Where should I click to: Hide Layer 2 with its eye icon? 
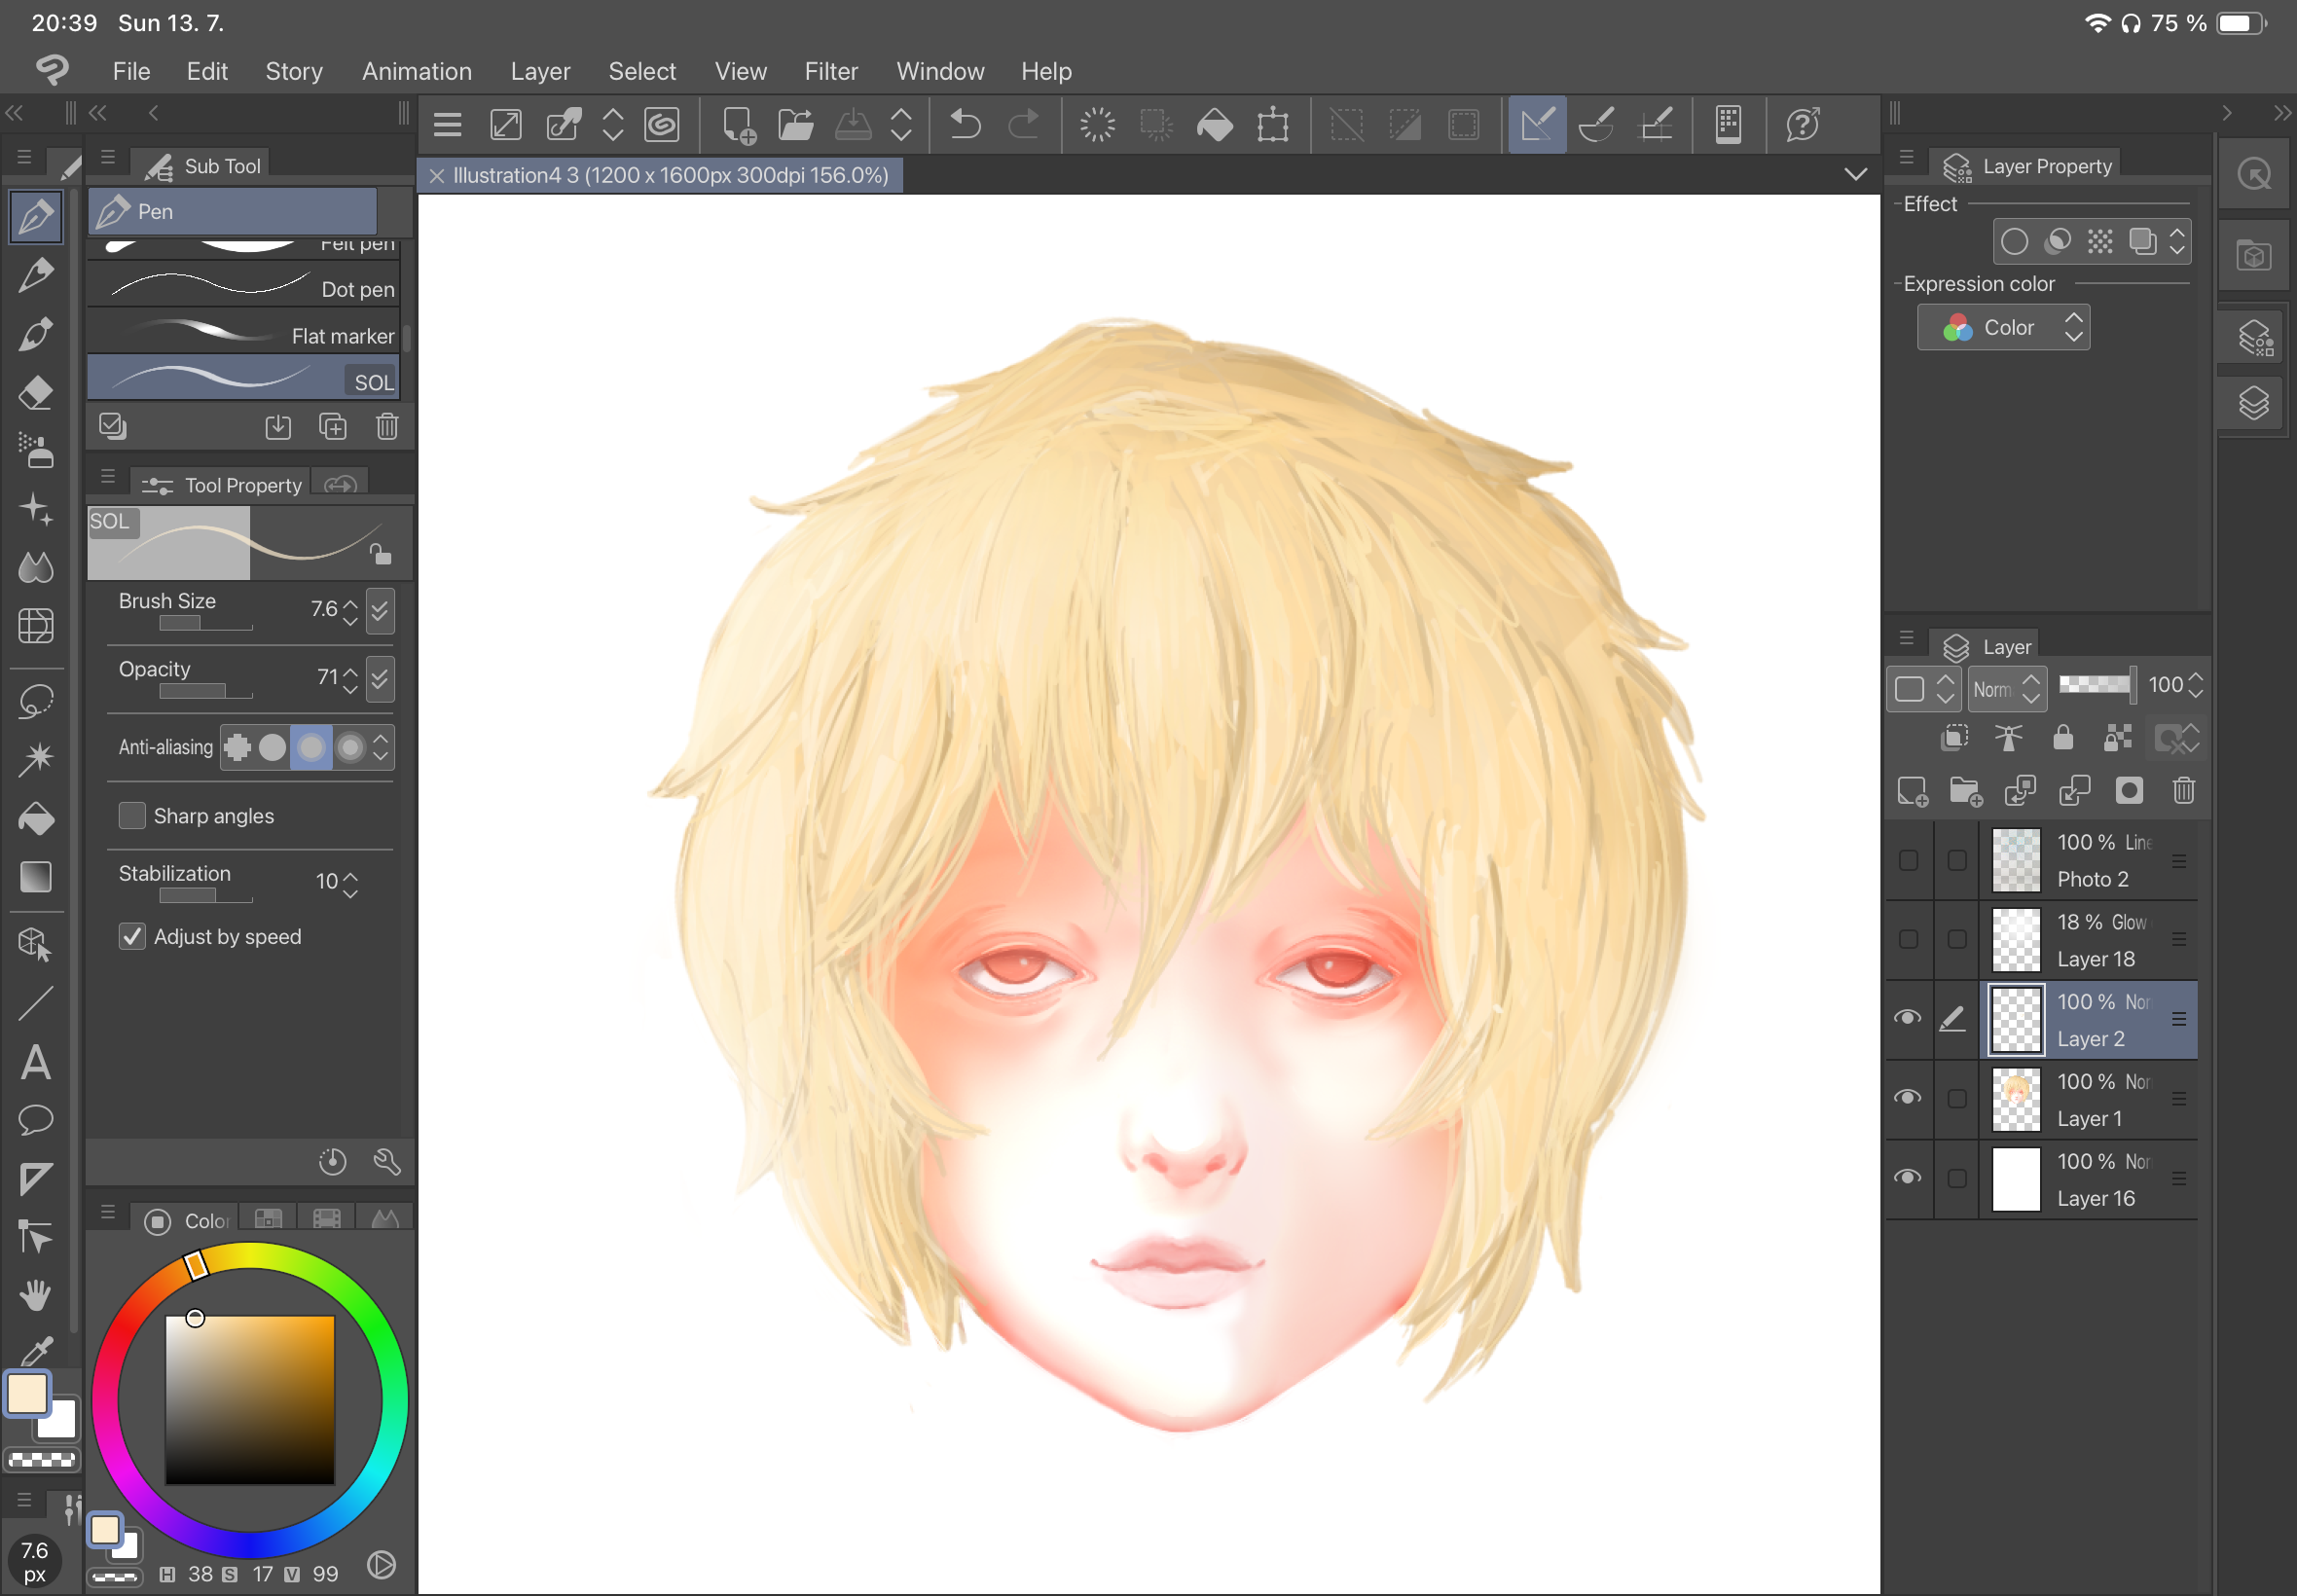[1908, 1018]
